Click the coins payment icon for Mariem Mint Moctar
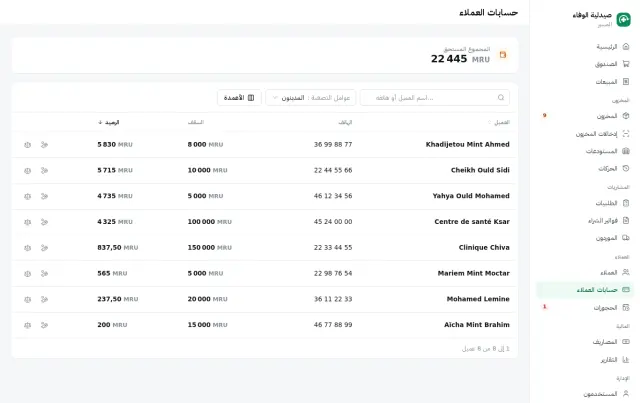 tap(44, 274)
